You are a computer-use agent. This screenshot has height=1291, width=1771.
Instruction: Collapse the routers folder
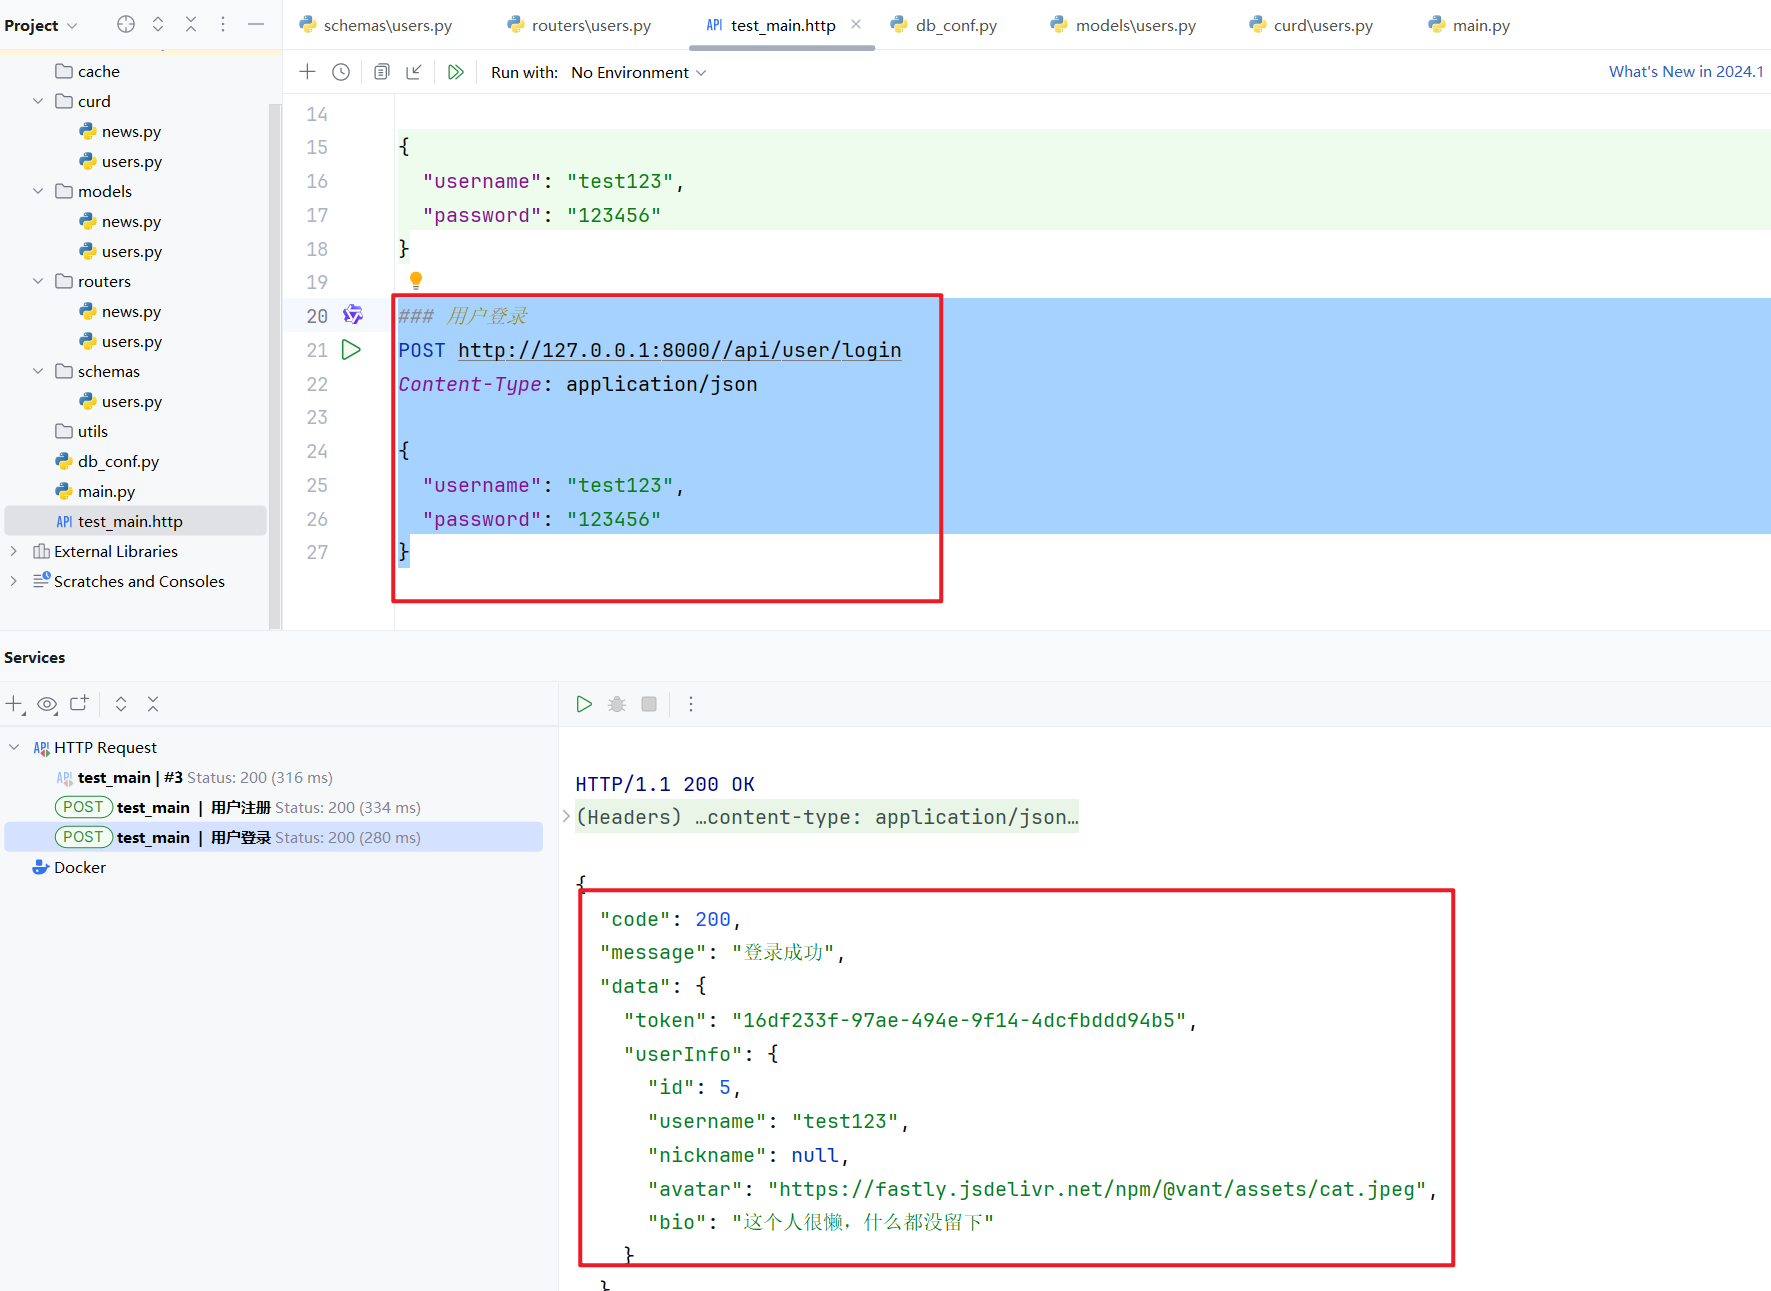pos(38,281)
